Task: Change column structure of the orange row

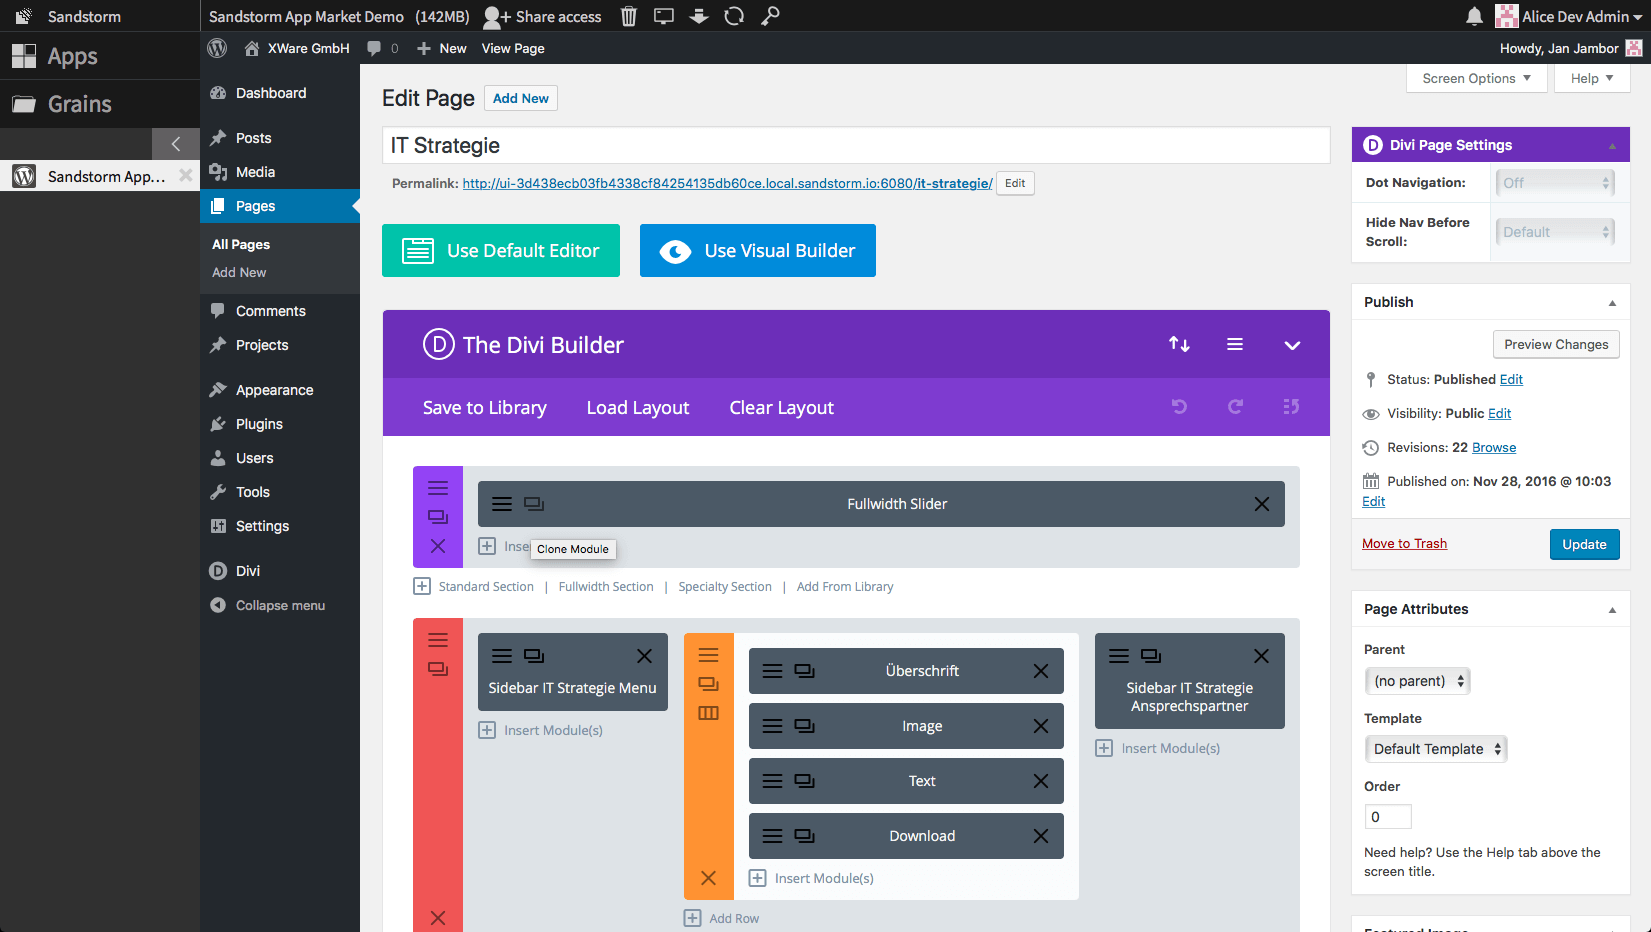Action: pos(708,713)
